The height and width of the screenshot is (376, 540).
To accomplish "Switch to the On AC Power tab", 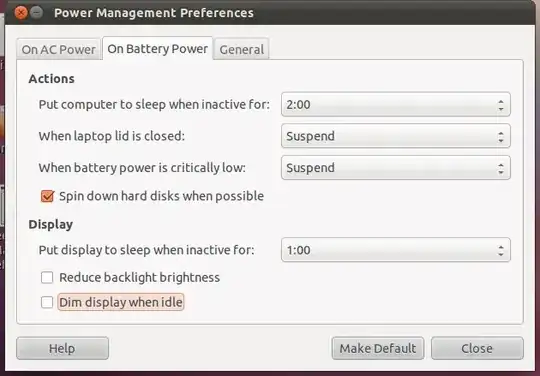I will tap(59, 49).
